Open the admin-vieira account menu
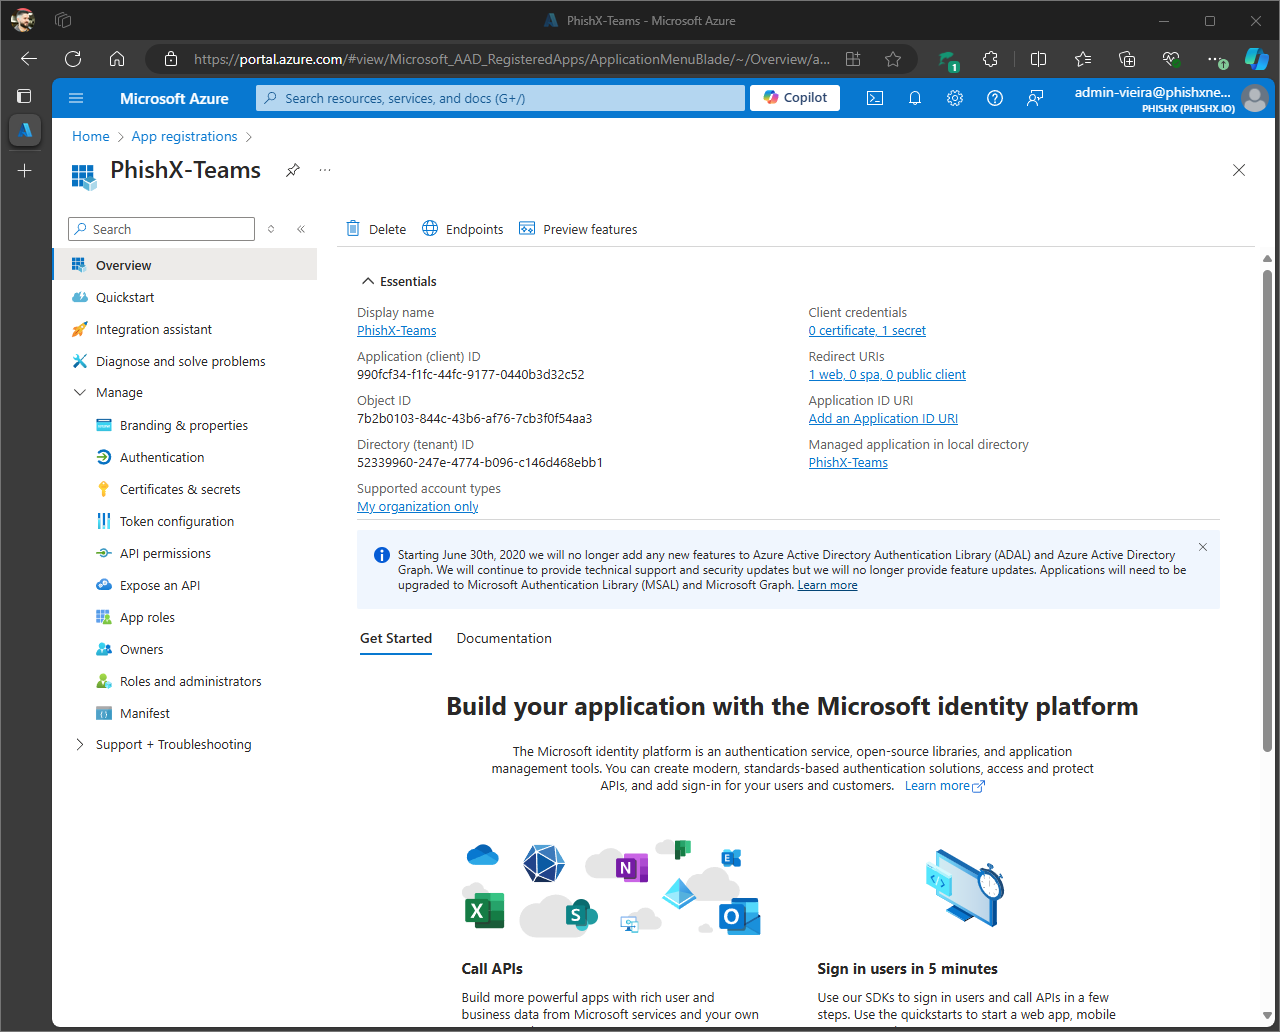 tap(1171, 98)
